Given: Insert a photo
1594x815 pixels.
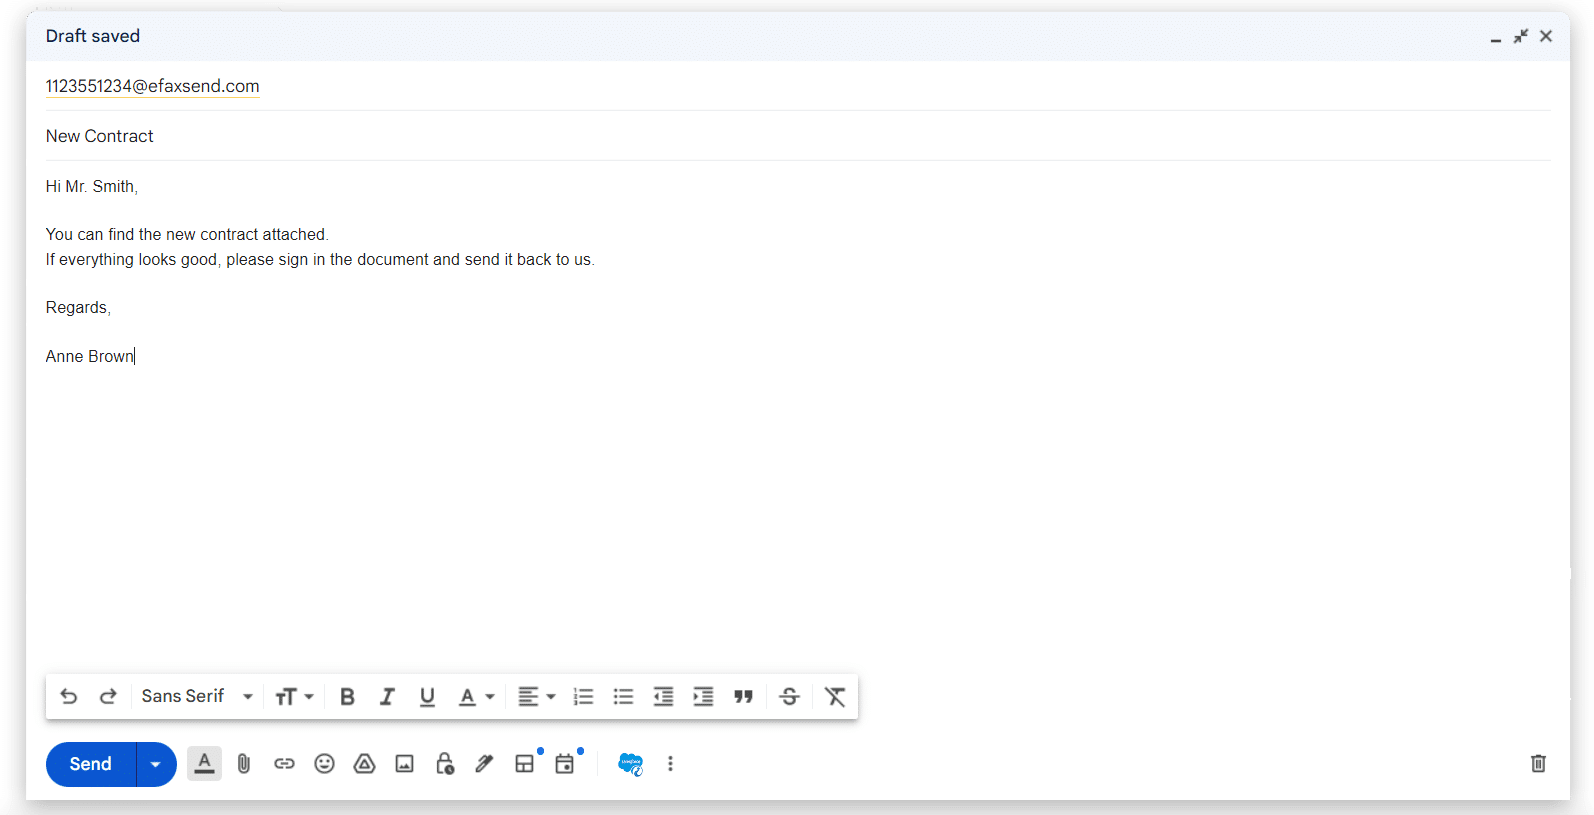Looking at the screenshot, I should coord(404,764).
